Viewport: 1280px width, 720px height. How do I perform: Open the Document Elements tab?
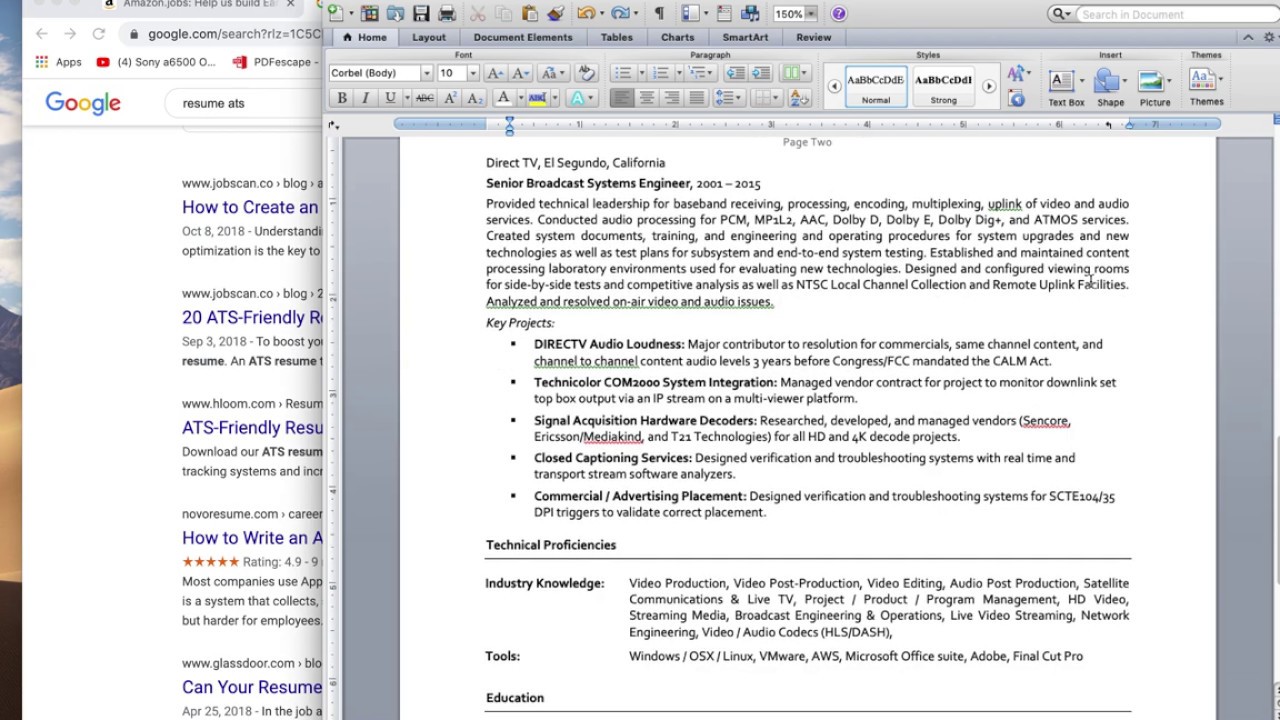point(523,37)
